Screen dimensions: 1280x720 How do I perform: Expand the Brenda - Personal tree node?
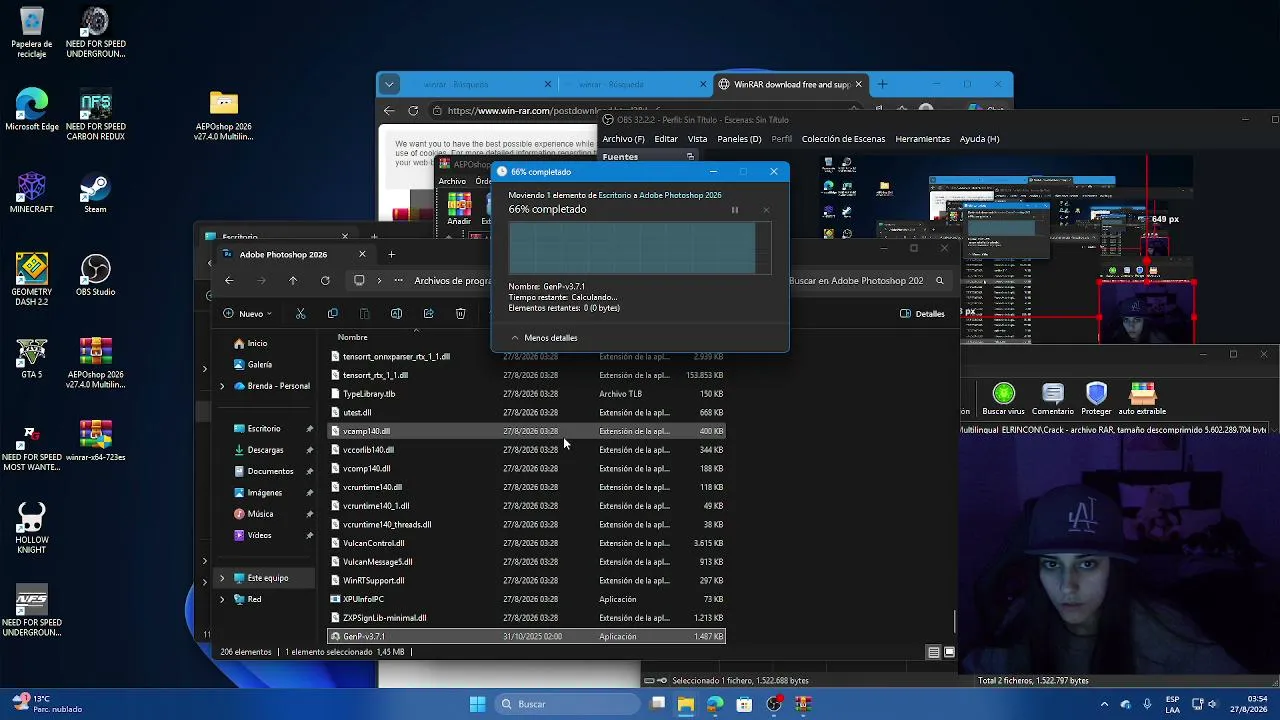[x=222, y=386]
